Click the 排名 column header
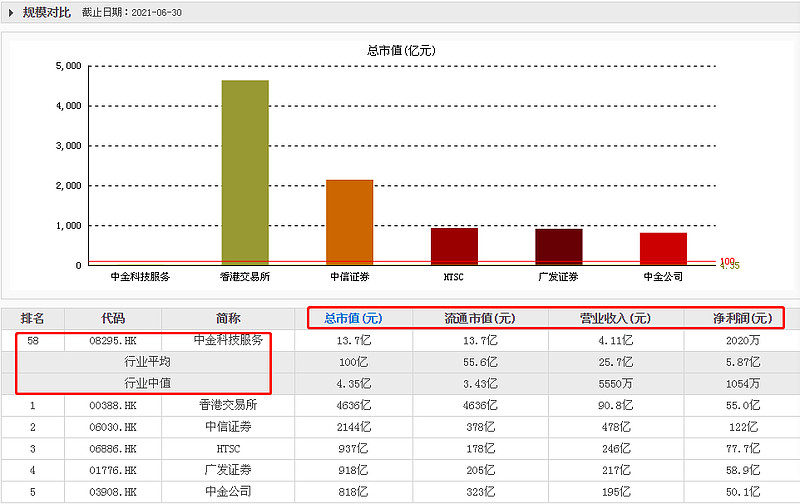 click(x=33, y=318)
